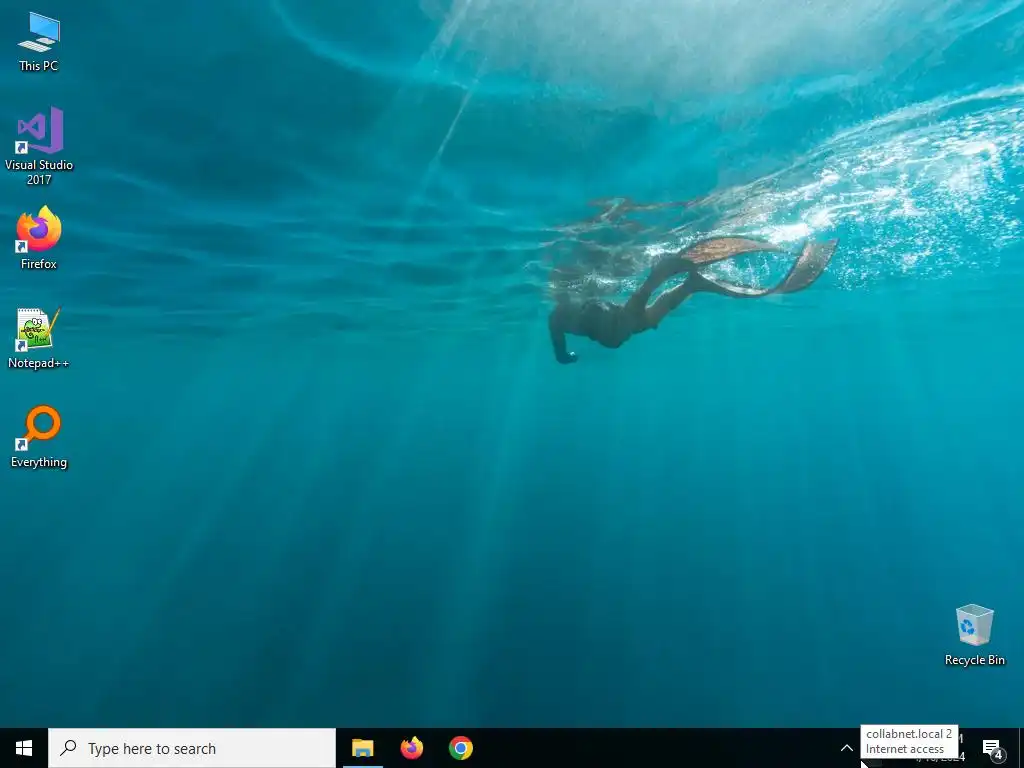Select the Recycle Bin icon
Viewport: 1024px width, 768px height.
click(974, 635)
